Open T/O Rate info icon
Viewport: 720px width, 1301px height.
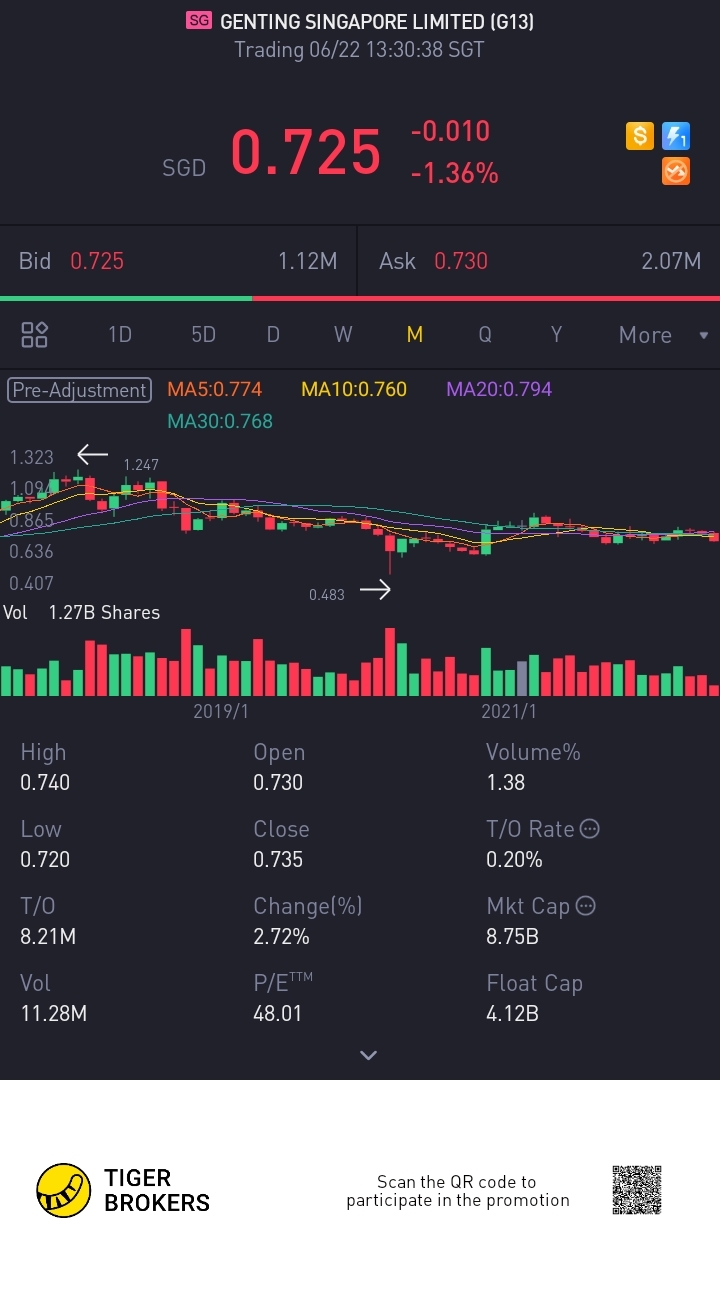click(x=590, y=829)
